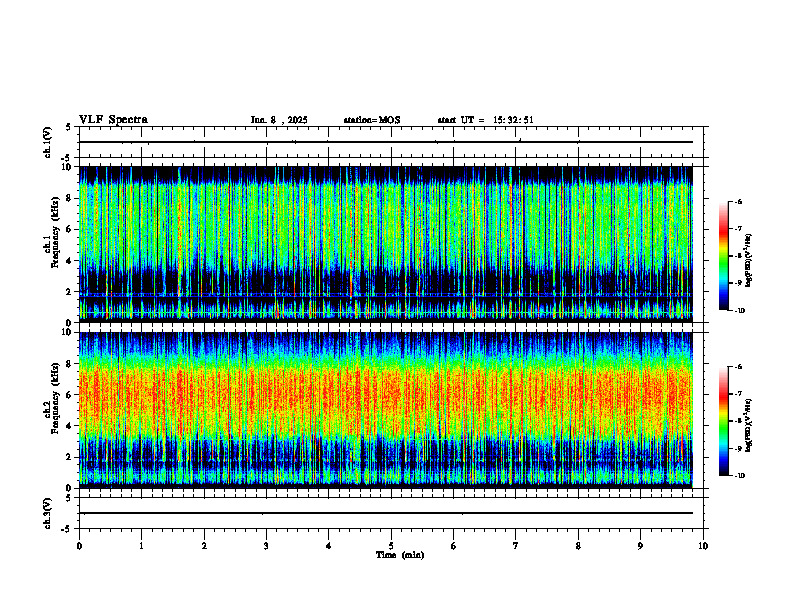Click time axis tick label "6"

[x=453, y=546]
